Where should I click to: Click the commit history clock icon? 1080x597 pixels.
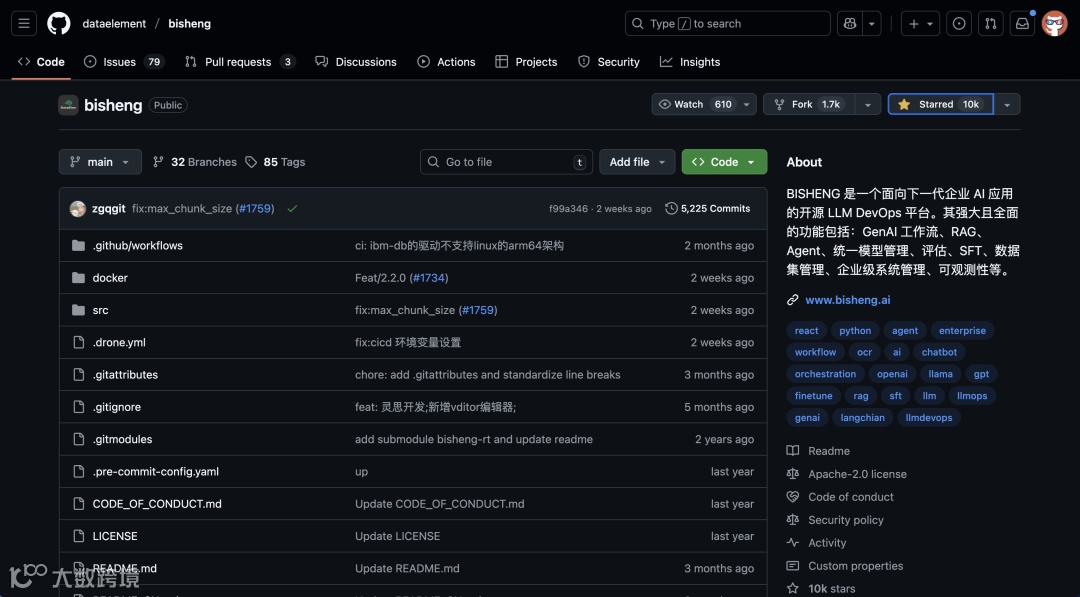pos(671,209)
